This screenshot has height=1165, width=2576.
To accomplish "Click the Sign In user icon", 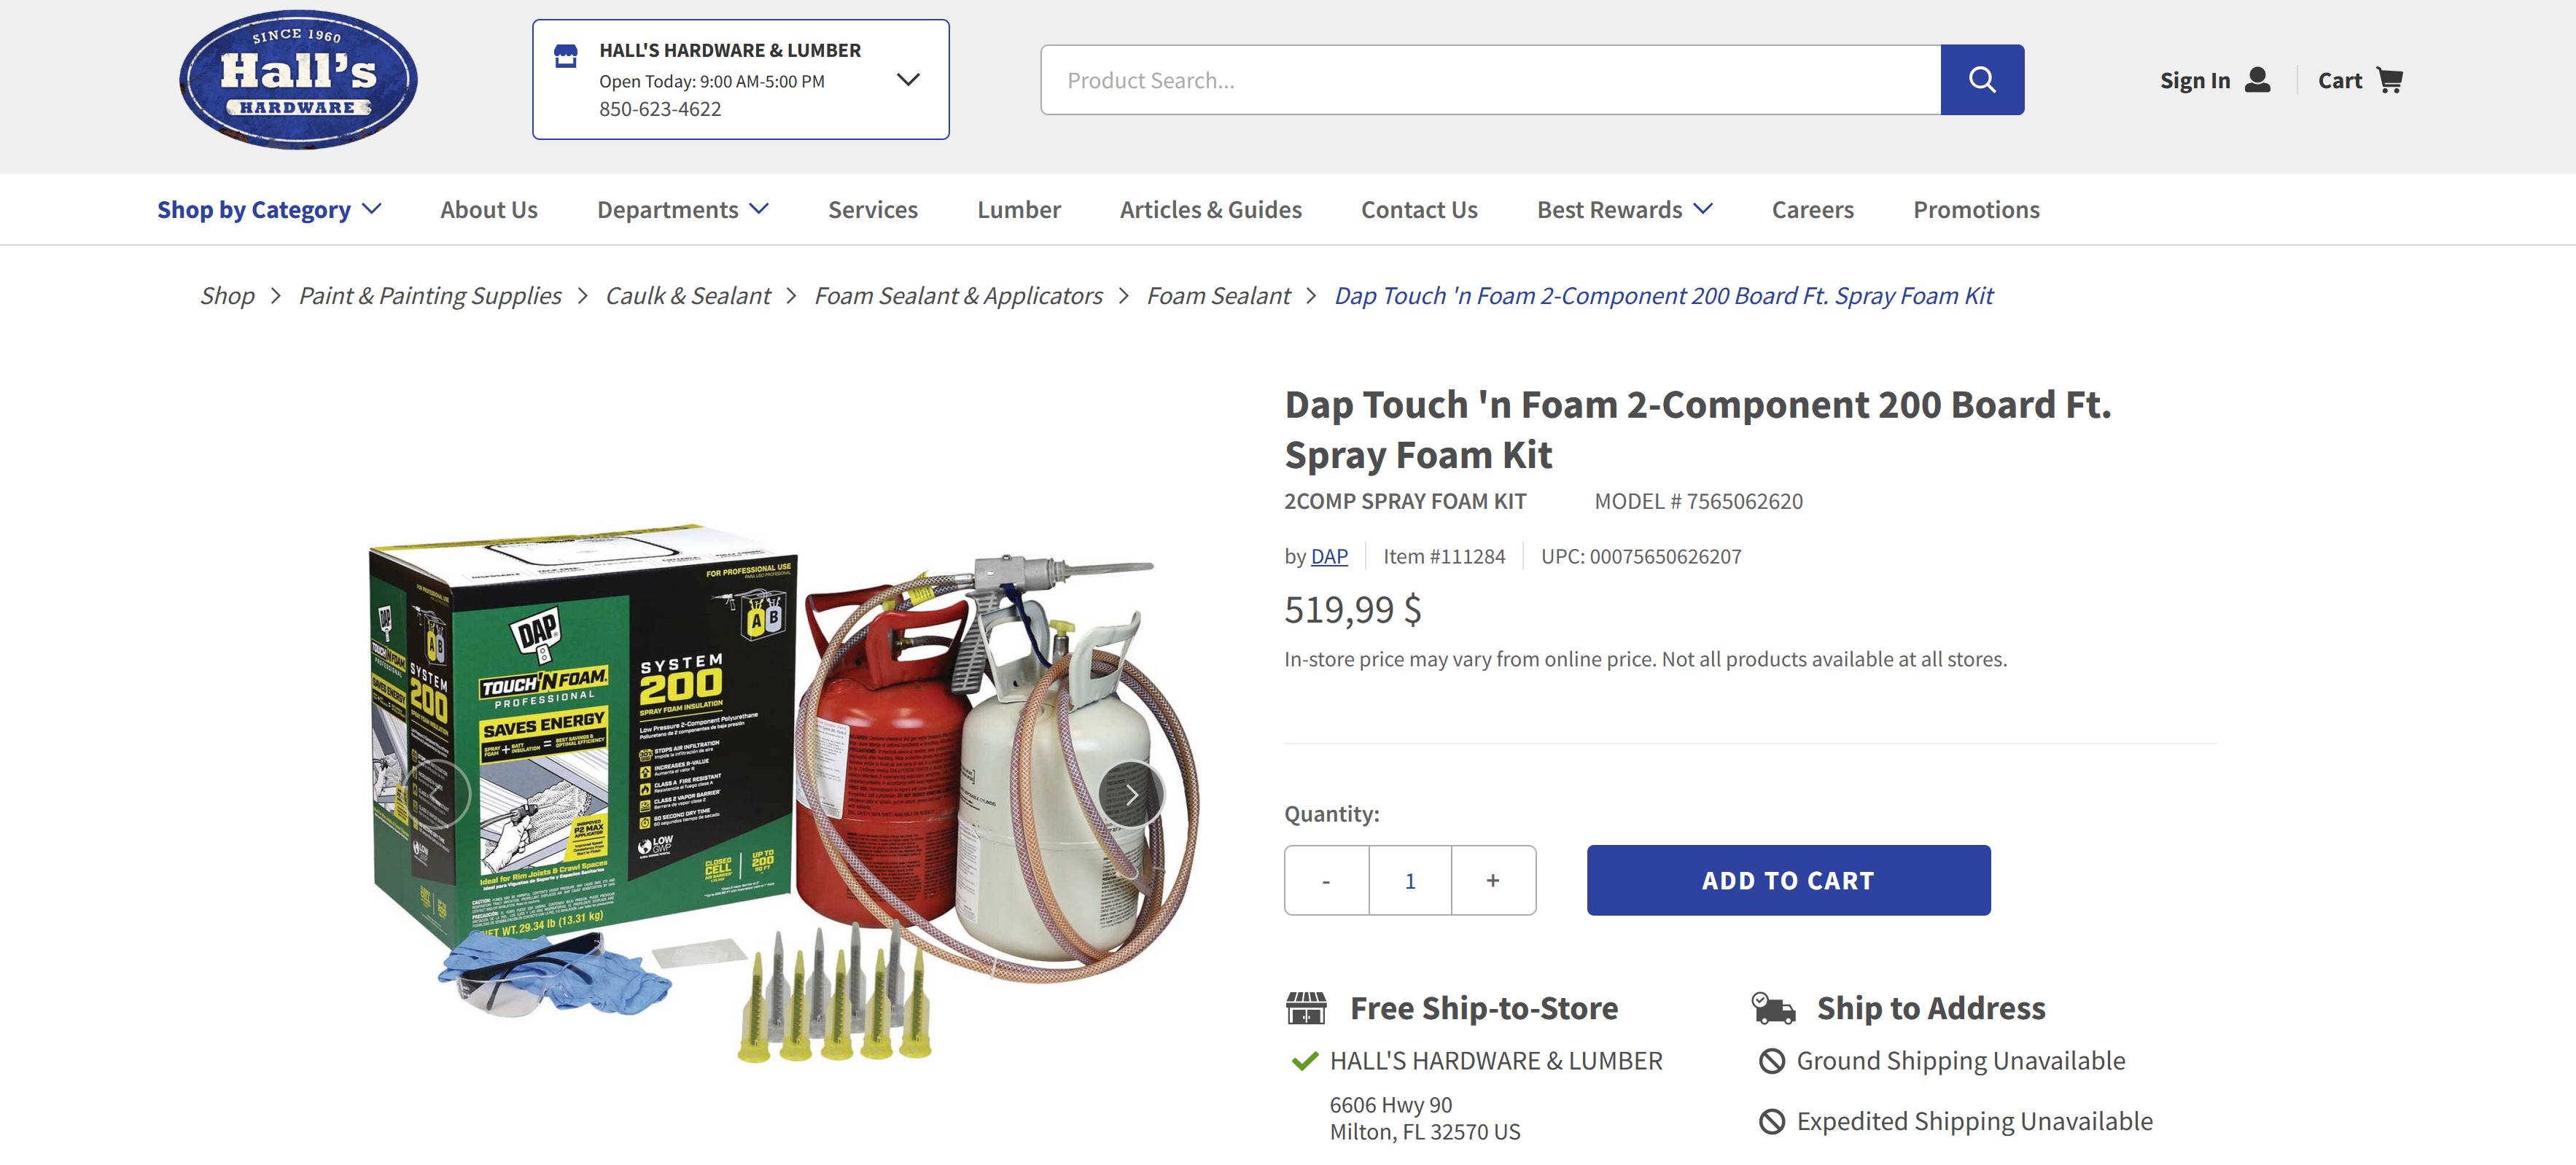I will click(x=2257, y=80).
